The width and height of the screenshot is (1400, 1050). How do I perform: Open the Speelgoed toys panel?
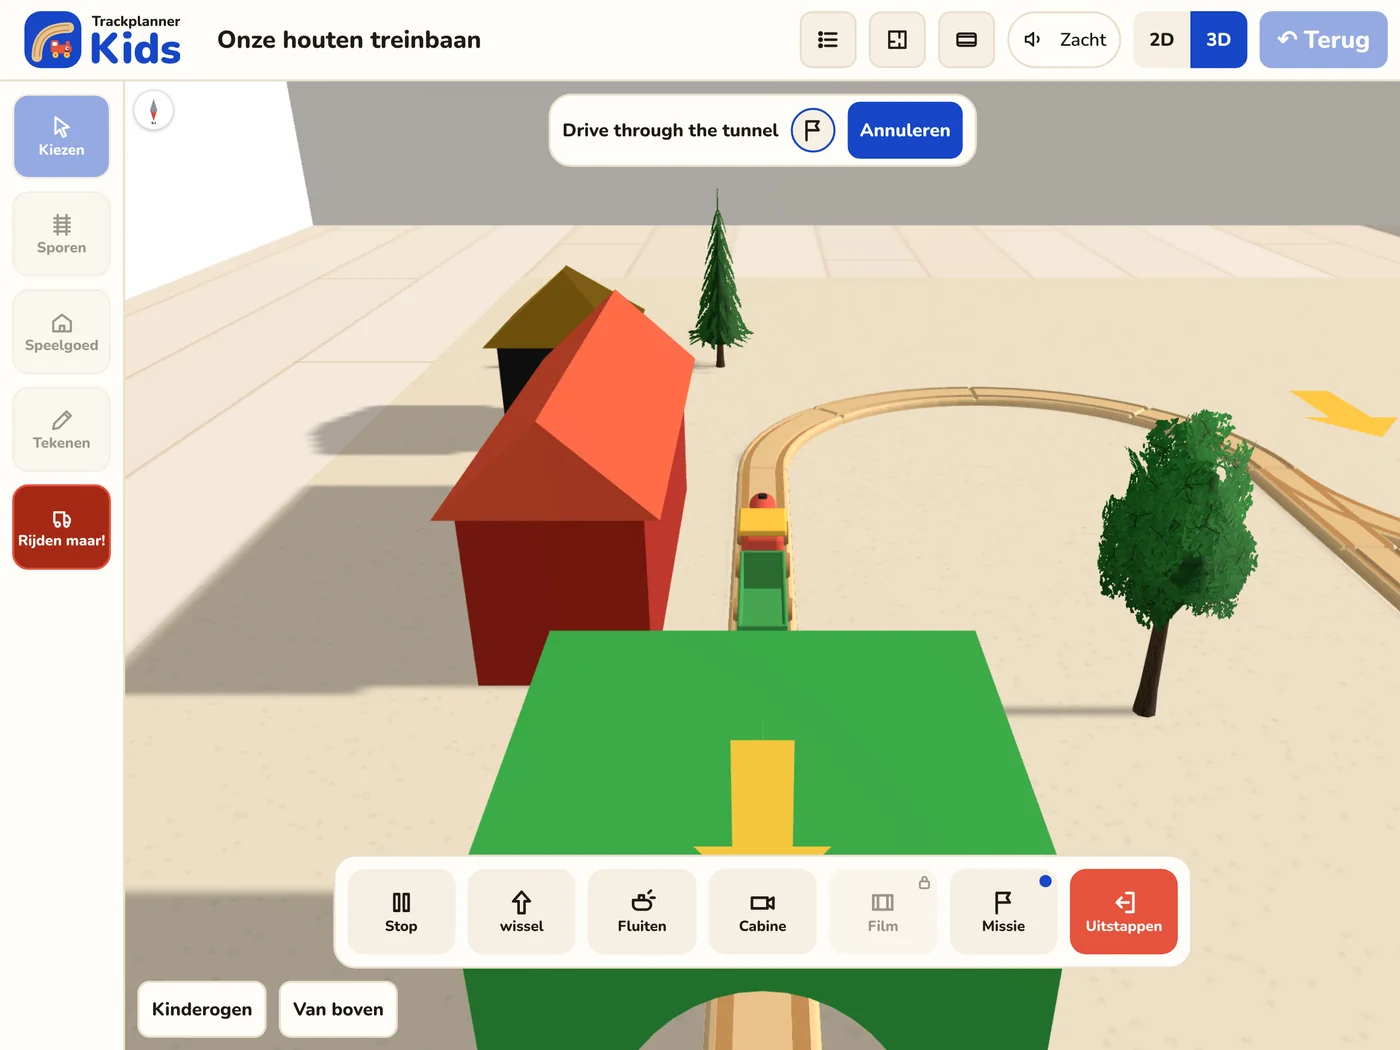tap(61, 332)
